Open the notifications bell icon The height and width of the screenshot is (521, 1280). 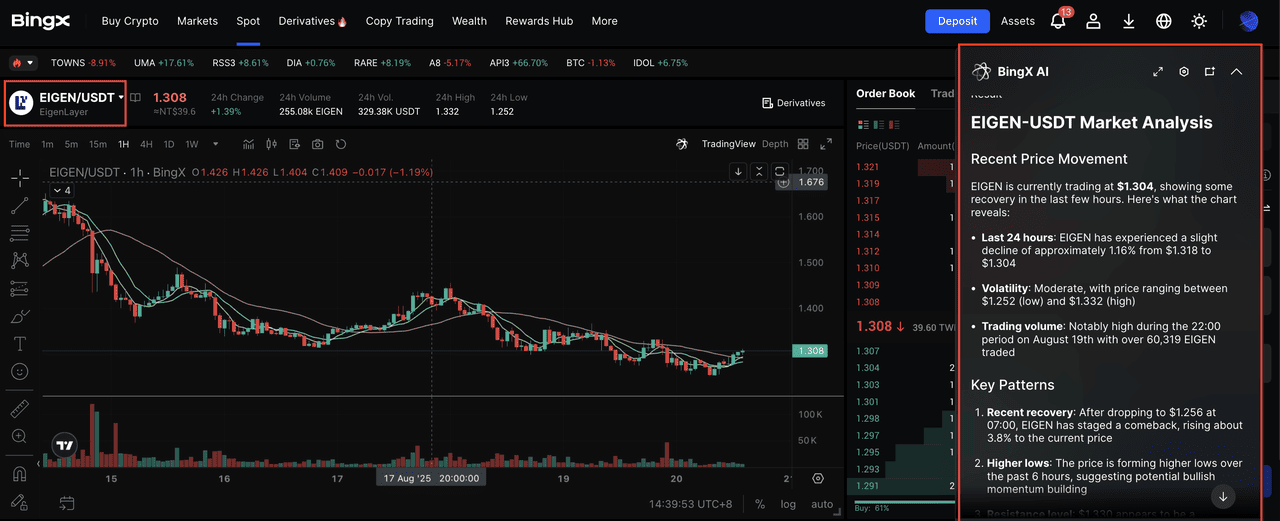1058,21
